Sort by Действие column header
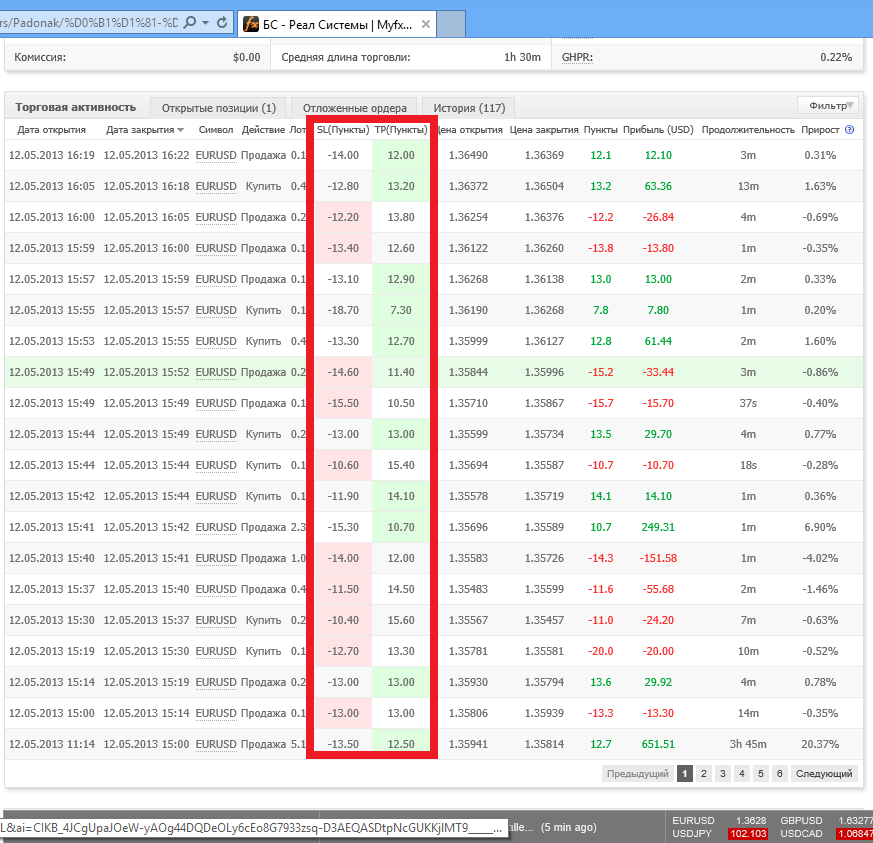The image size is (873, 843). [x=263, y=130]
